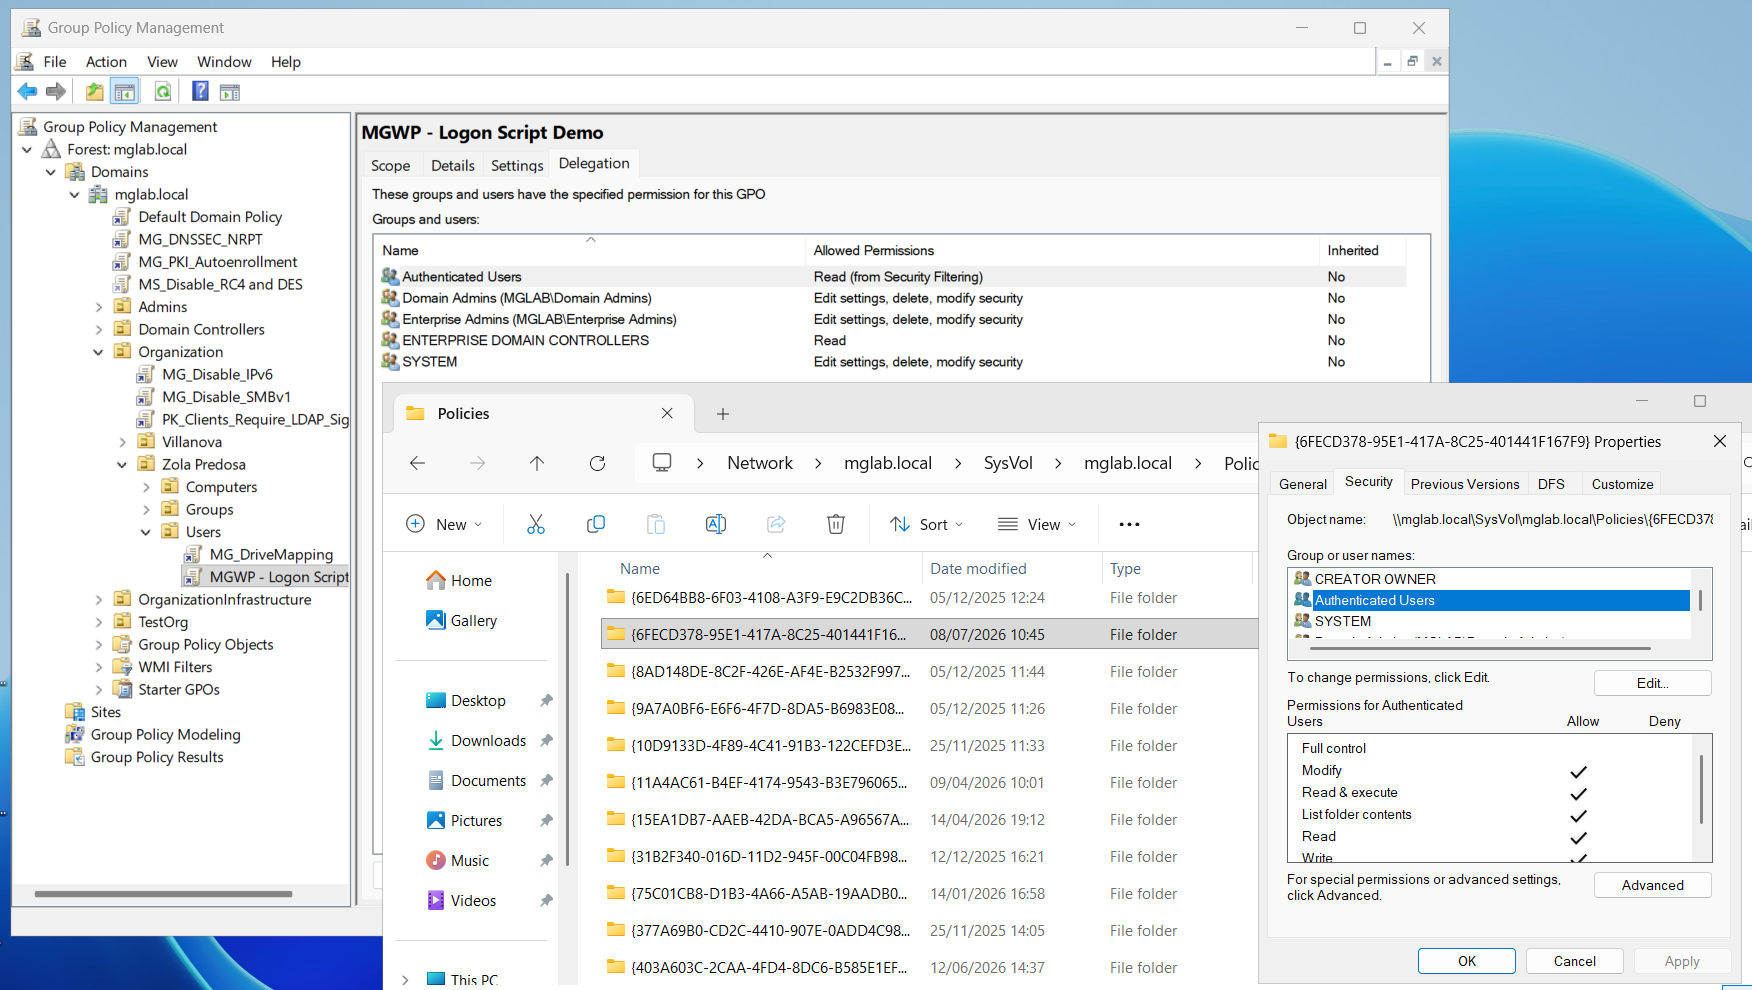Click Explorer's Up arrow to parent folder
This screenshot has height=990, width=1752.
(x=537, y=463)
